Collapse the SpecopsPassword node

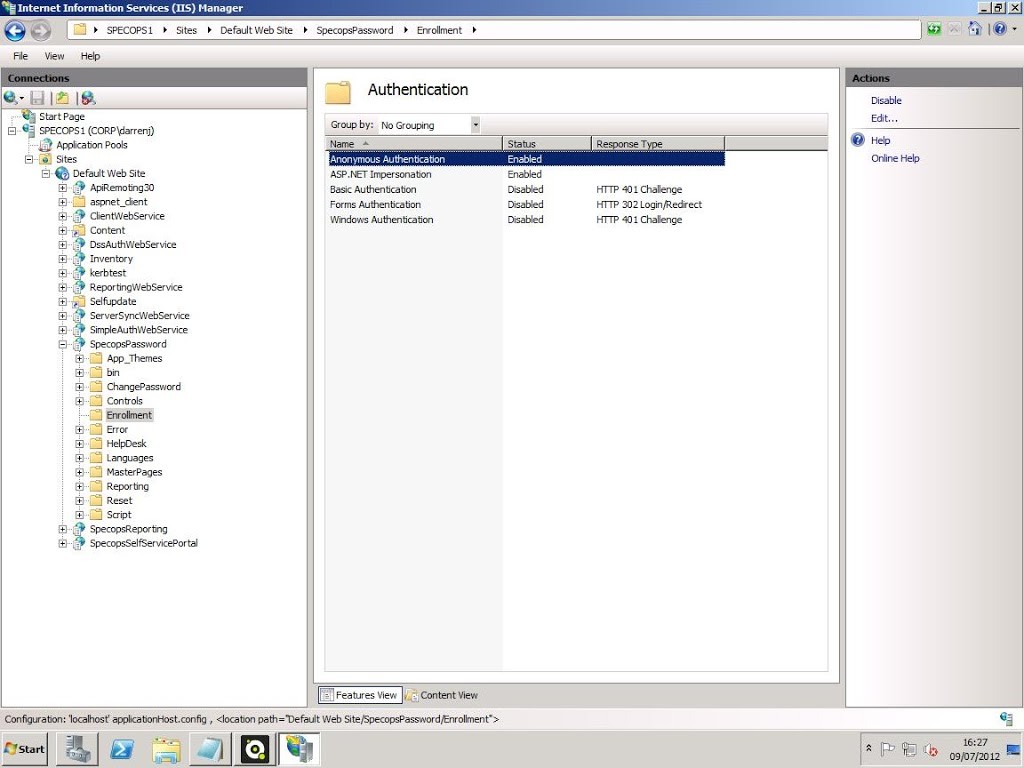(63, 344)
